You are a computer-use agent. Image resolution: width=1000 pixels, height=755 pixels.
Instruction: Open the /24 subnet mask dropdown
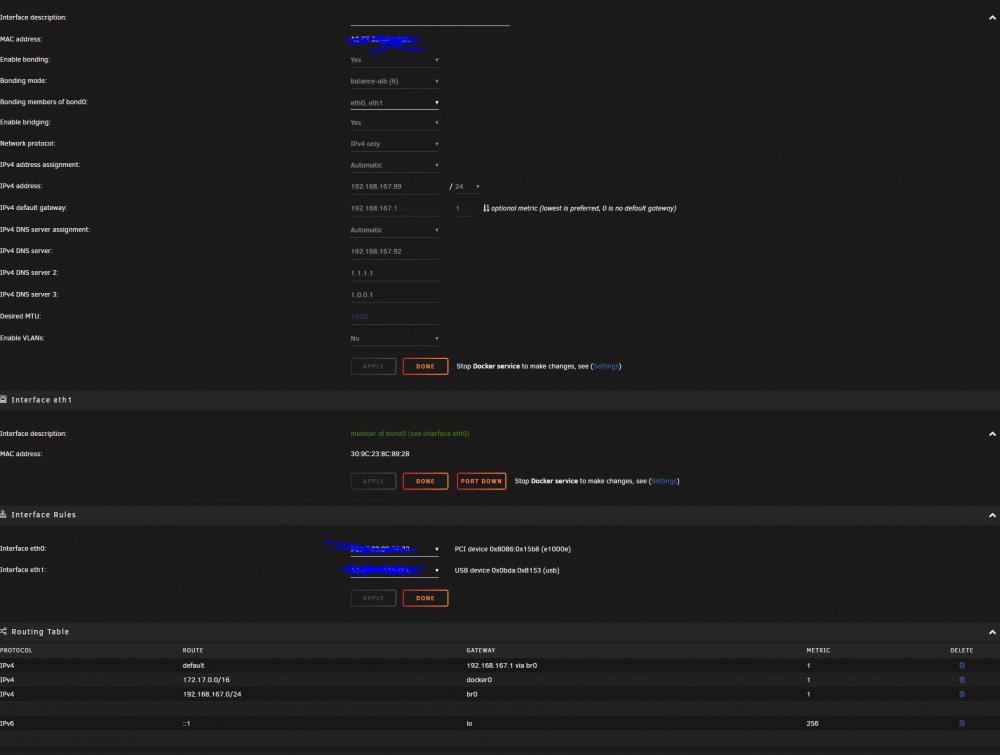pyautogui.click(x=467, y=187)
